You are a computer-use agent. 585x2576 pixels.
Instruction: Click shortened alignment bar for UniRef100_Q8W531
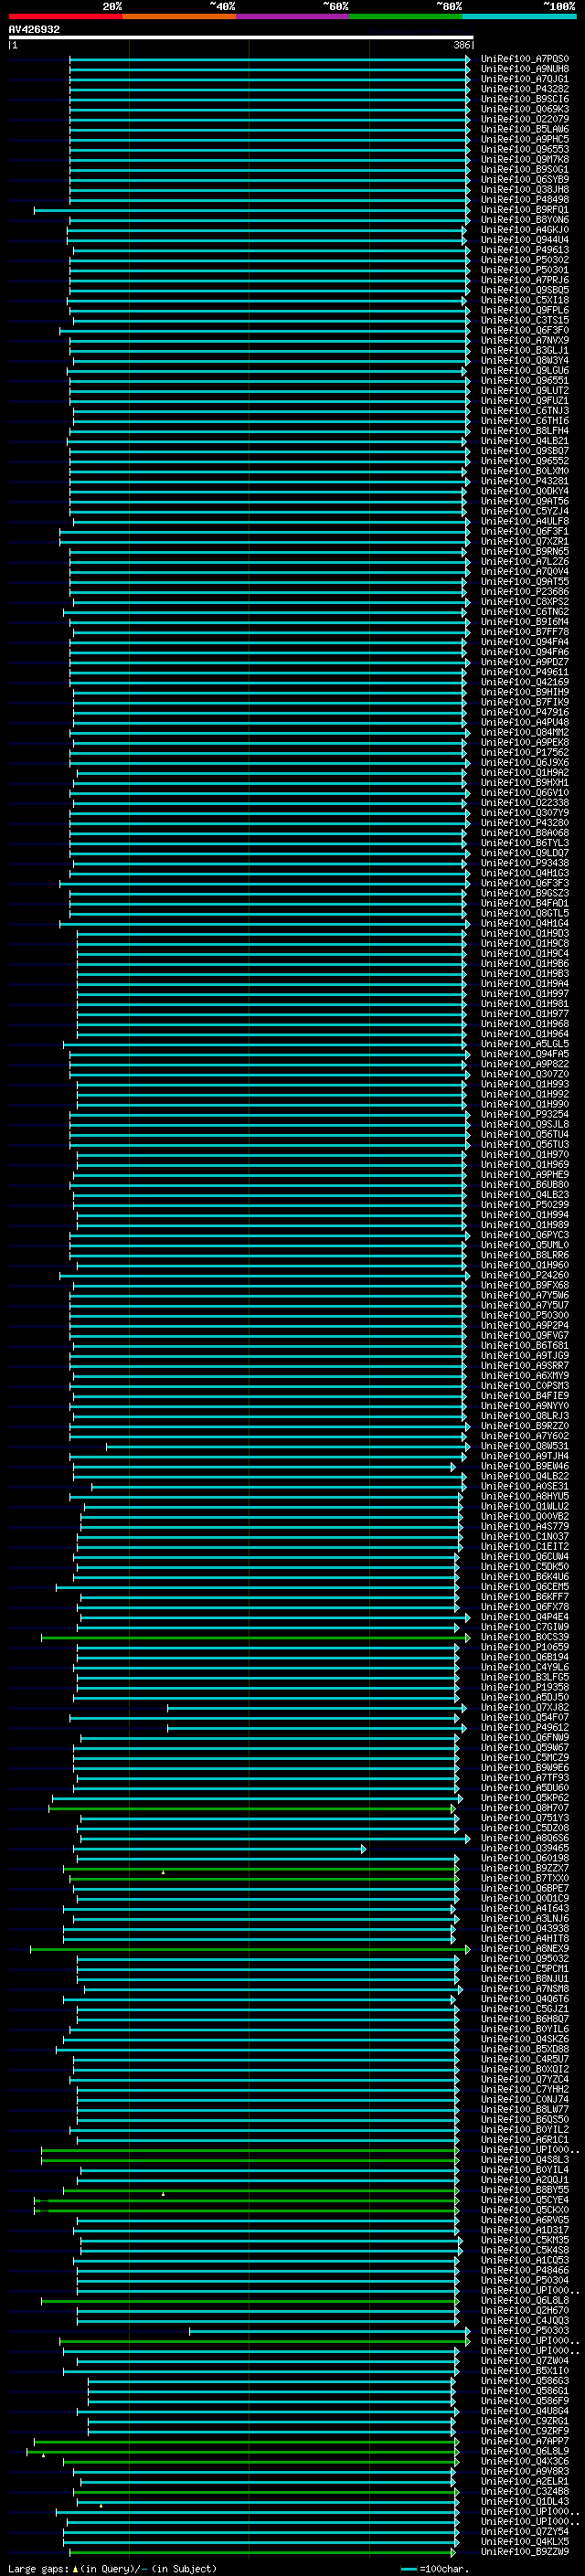pyautogui.click(x=287, y=1446)
